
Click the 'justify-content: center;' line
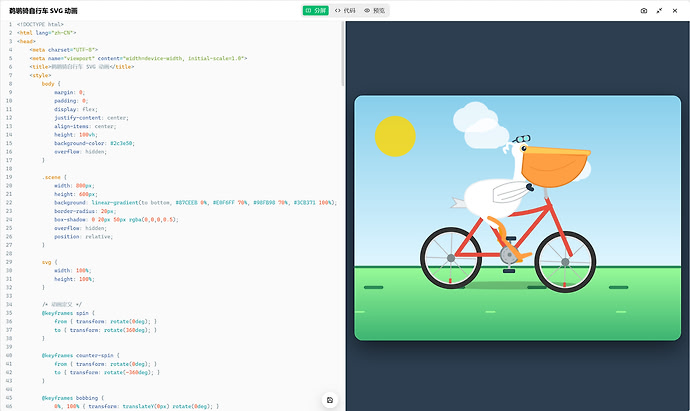pyautogui.click(x=92, y=117)
